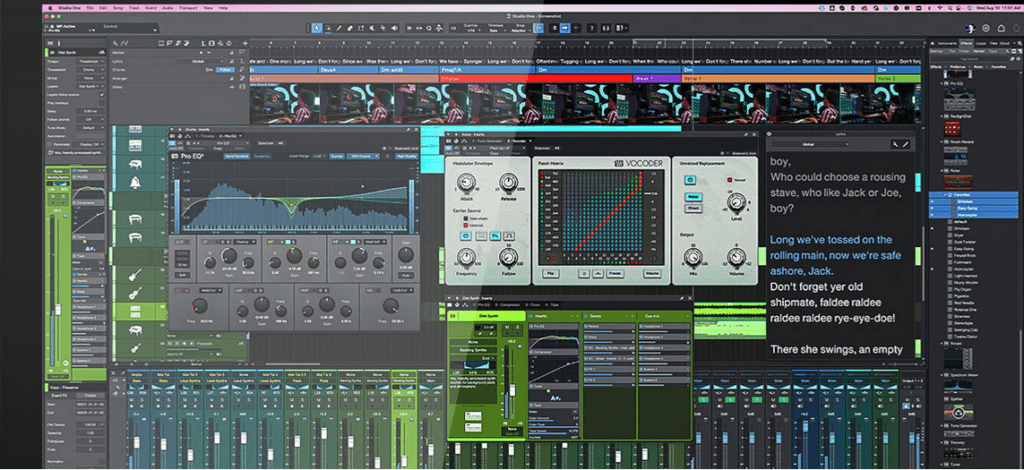Open the Apple menu
The width and height of the screenshot is (1024, 470).
point(50,8)
